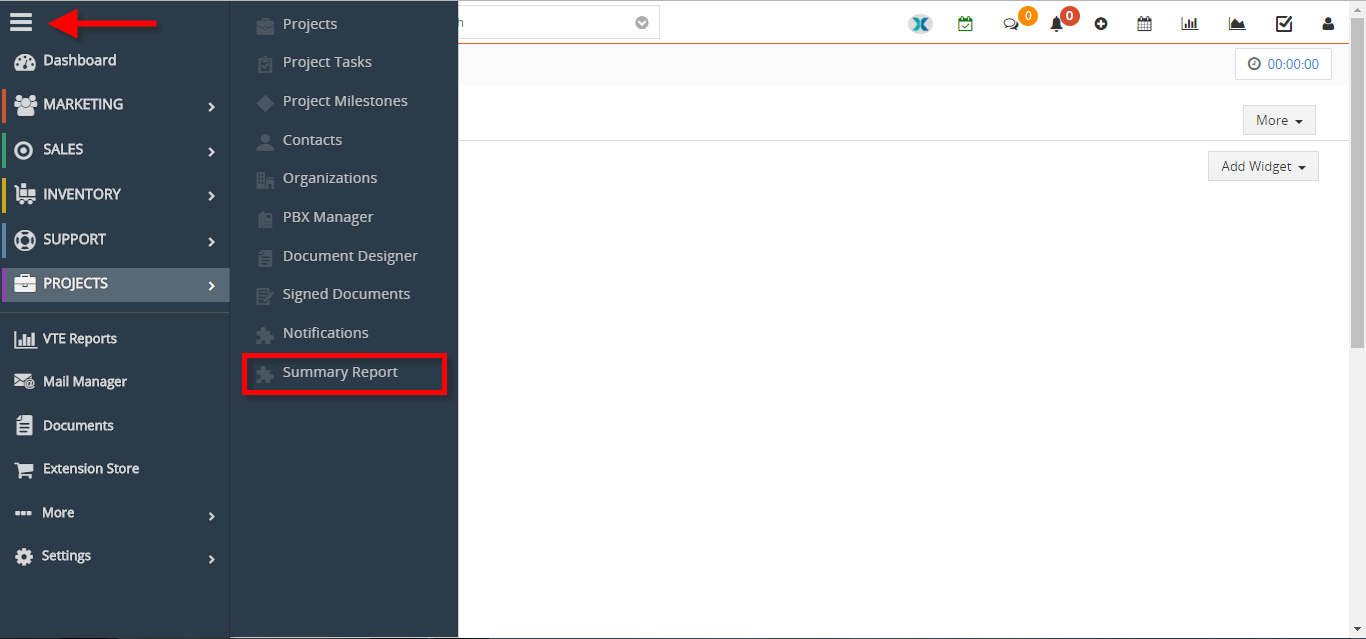Image resolution: width=1366 pixels, height=639 pixels.
Task: Open the More dropdown button
Action: point(1279,120)
